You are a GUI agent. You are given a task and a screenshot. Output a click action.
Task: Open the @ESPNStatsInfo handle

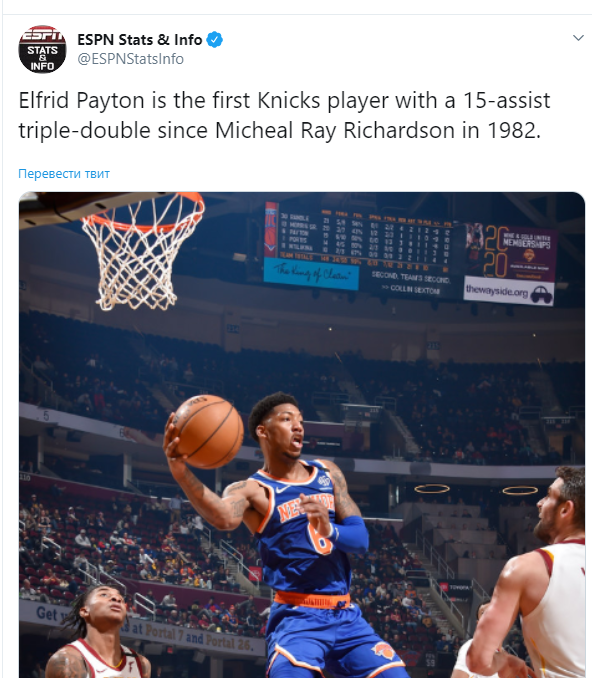point(130,59)
